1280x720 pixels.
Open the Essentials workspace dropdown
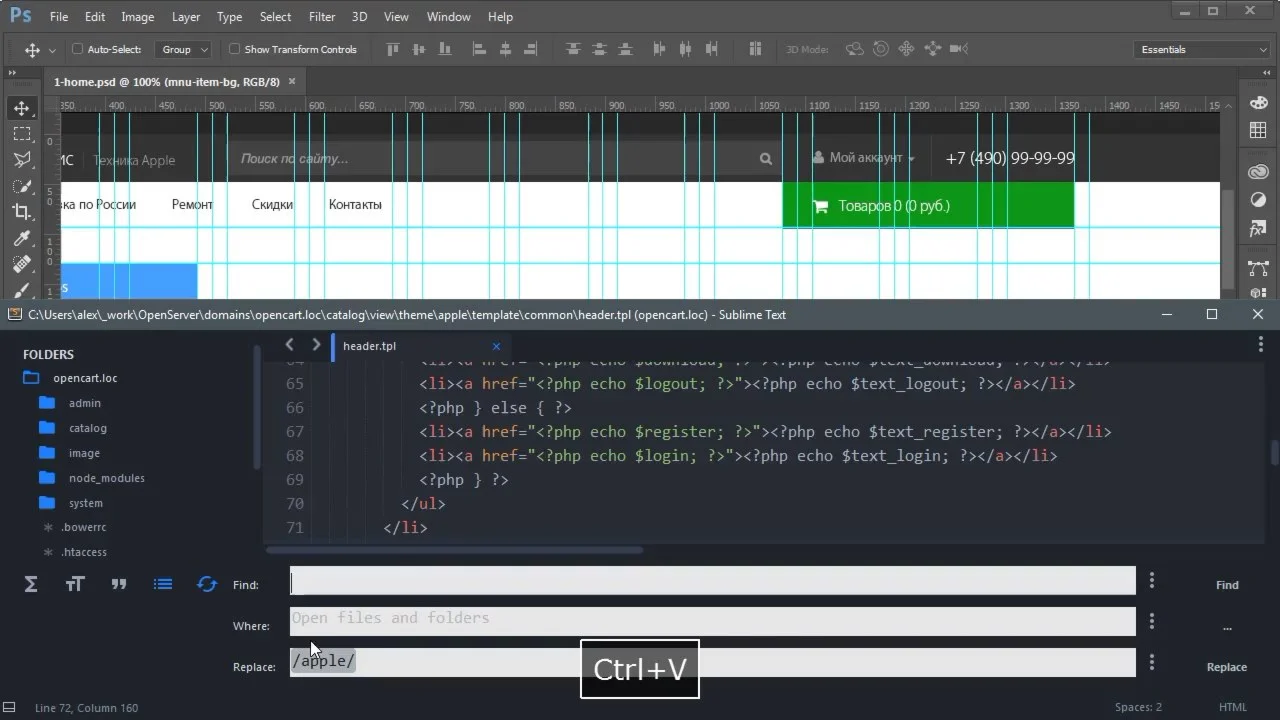1203,49
